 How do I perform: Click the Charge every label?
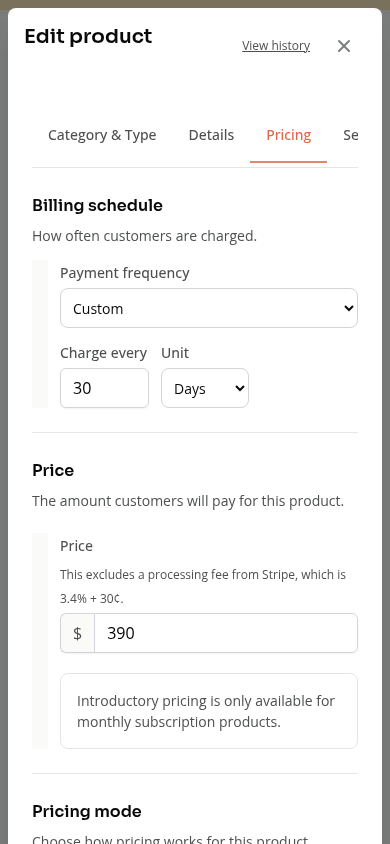pos(103,353)
